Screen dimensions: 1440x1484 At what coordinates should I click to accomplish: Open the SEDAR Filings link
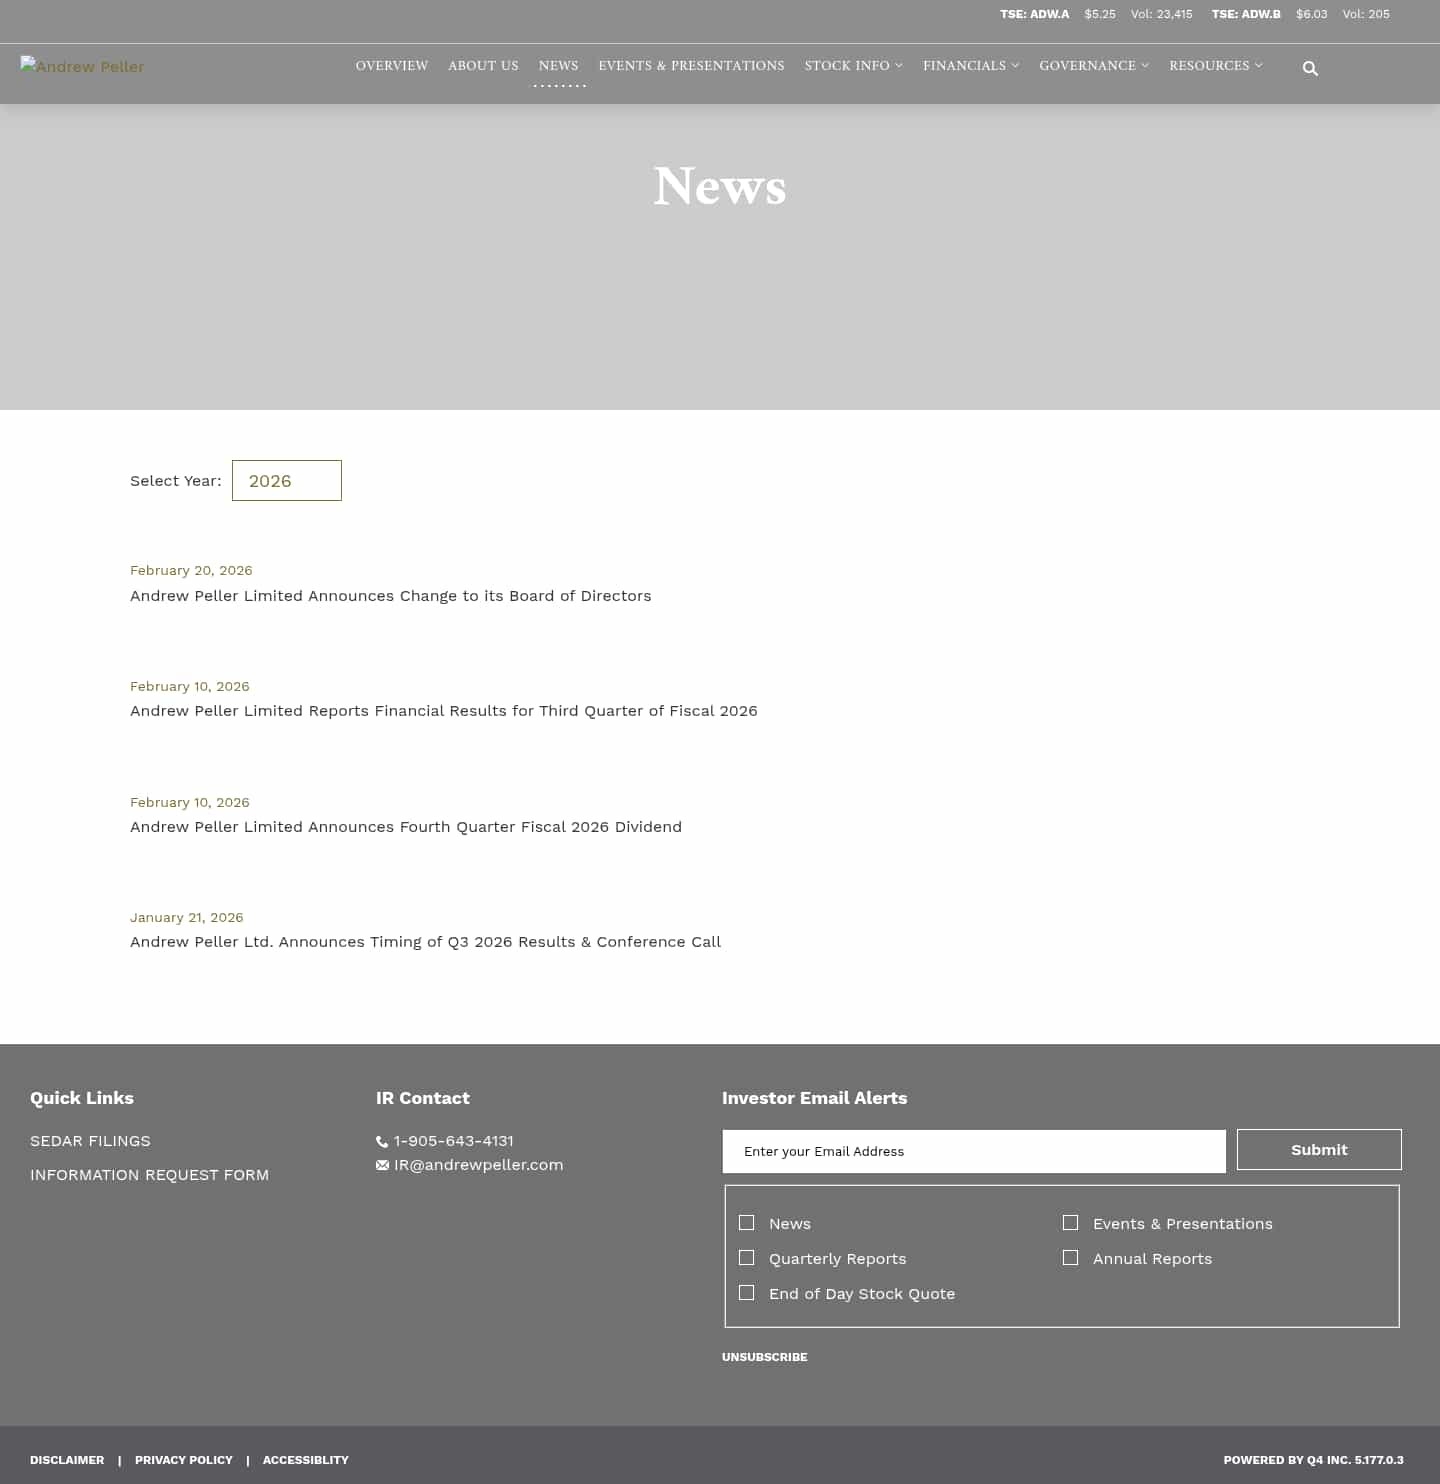(x=90, y=1140)
